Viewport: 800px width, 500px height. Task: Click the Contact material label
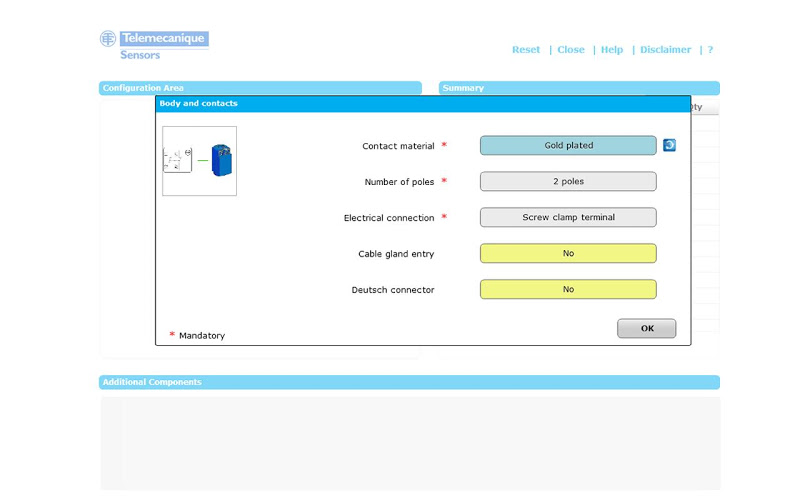click(x=398, y=146)
